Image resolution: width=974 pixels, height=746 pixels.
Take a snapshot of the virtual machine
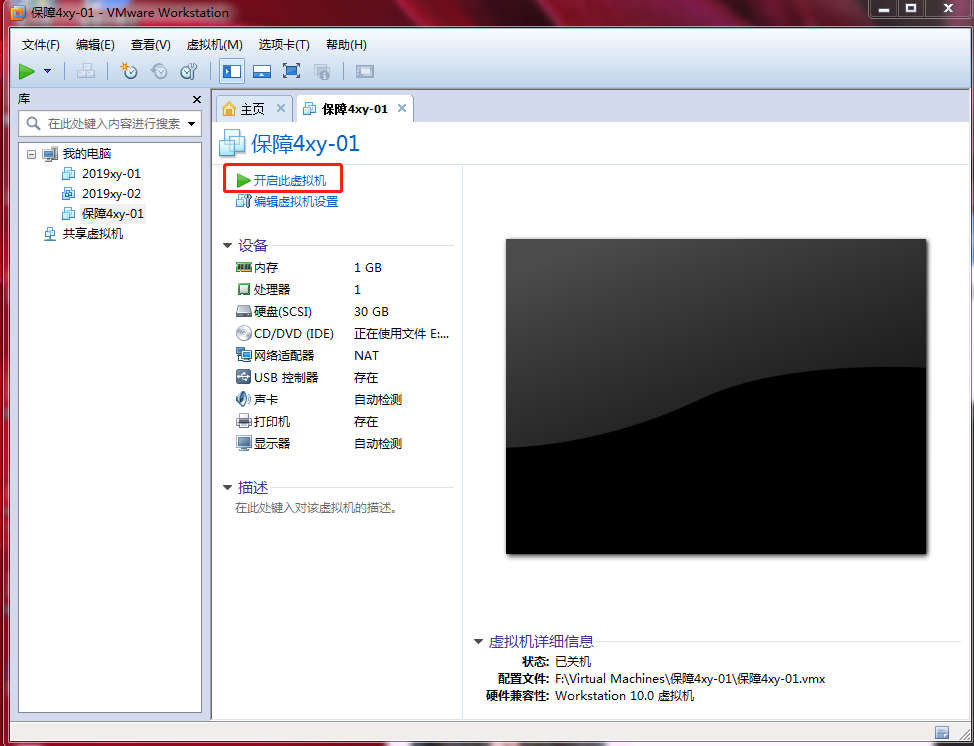129,71
